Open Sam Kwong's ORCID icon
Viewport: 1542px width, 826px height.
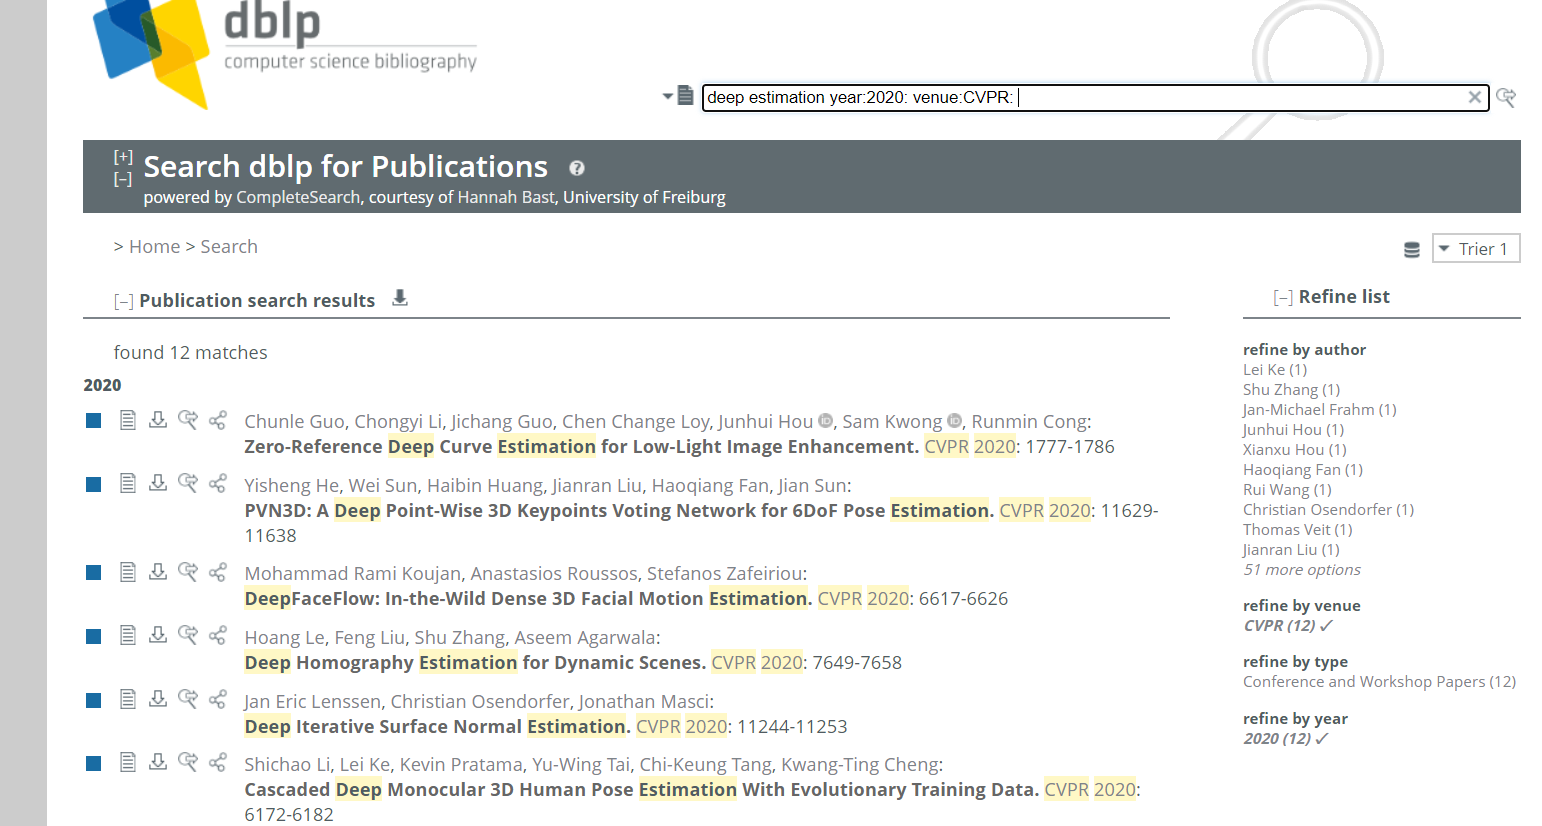pyautogui.click(x=954, y=421)
